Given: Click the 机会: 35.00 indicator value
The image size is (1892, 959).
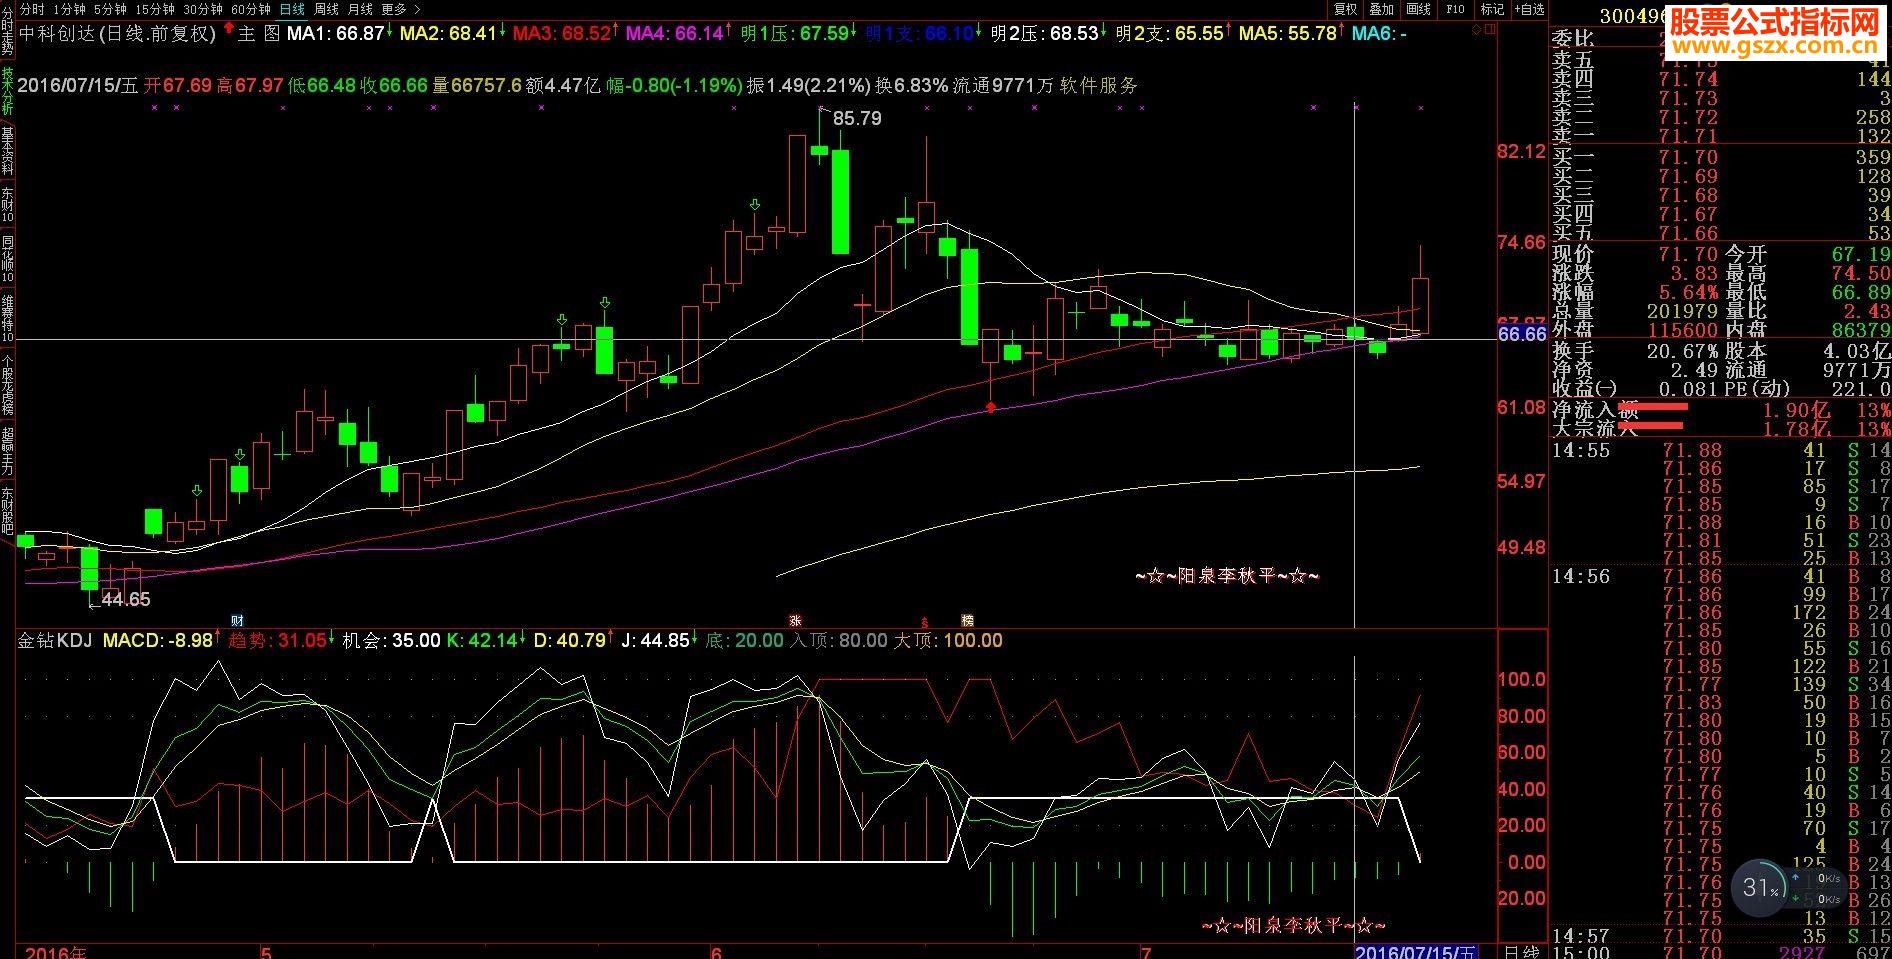Looking at the screenshot, I should pos(391,640).
